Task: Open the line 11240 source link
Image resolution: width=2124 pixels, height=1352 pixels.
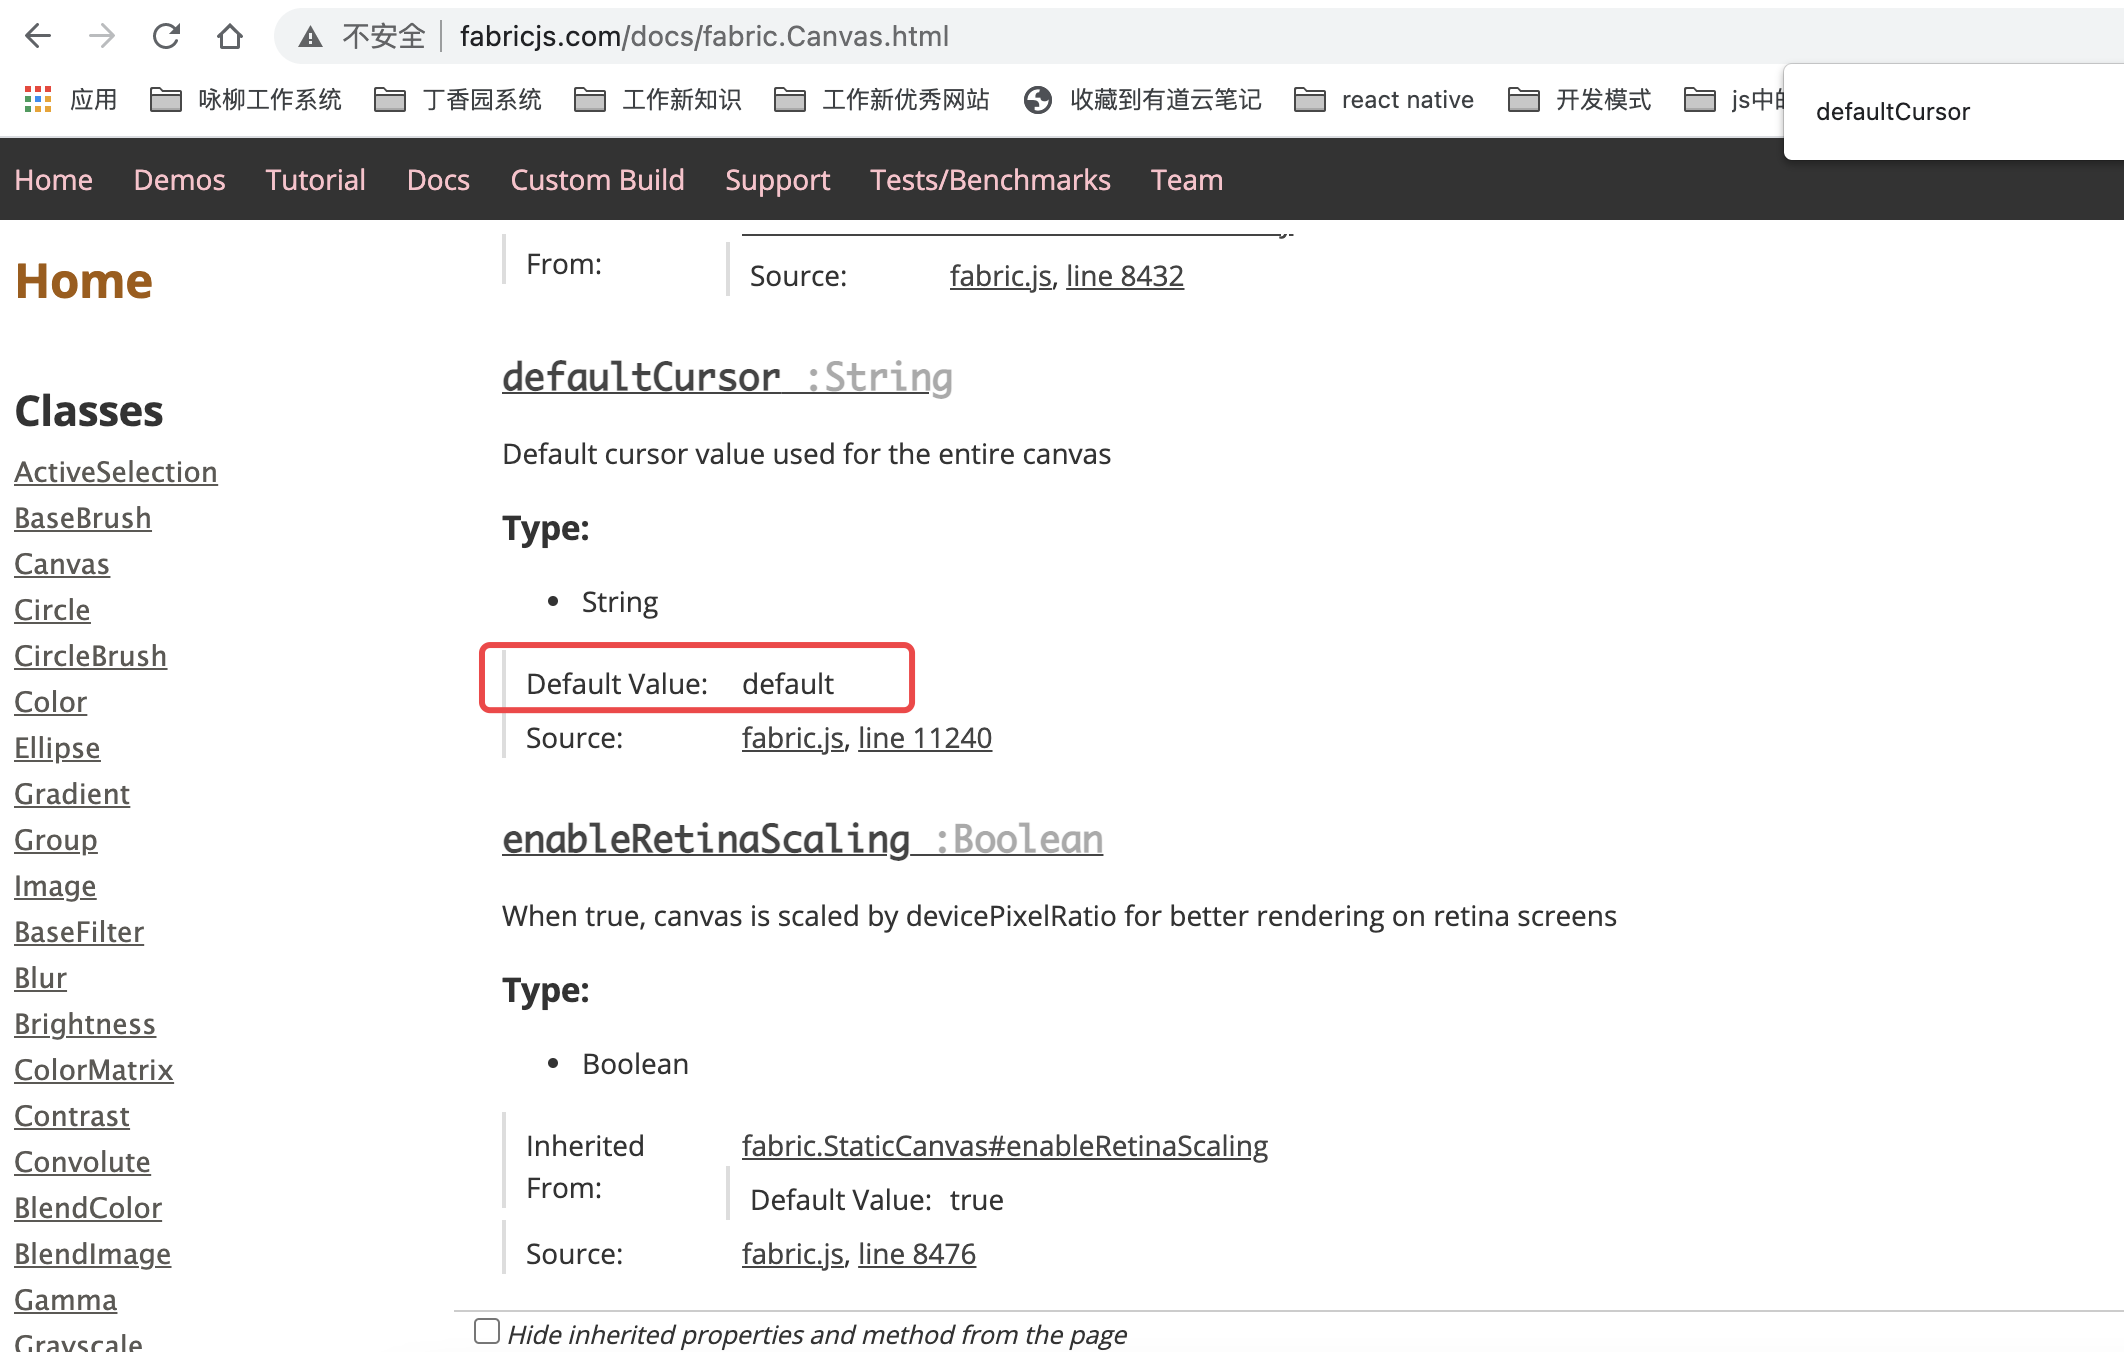Action: pos(924,737)
